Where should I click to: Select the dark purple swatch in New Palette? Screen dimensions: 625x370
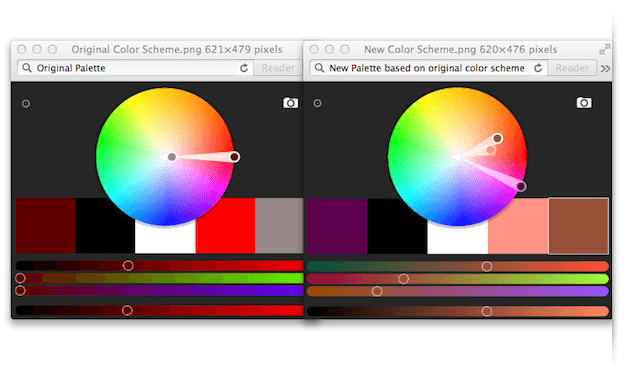pos(337,226)
